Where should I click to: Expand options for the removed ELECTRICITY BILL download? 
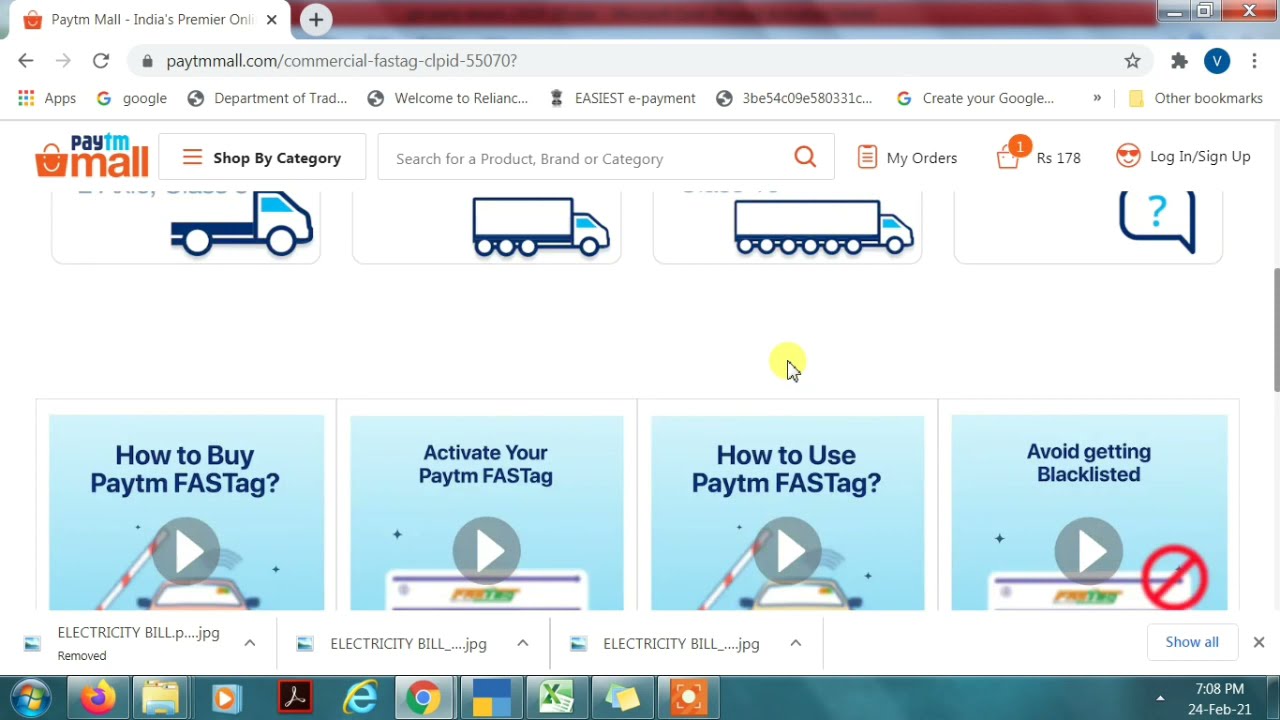250,643
